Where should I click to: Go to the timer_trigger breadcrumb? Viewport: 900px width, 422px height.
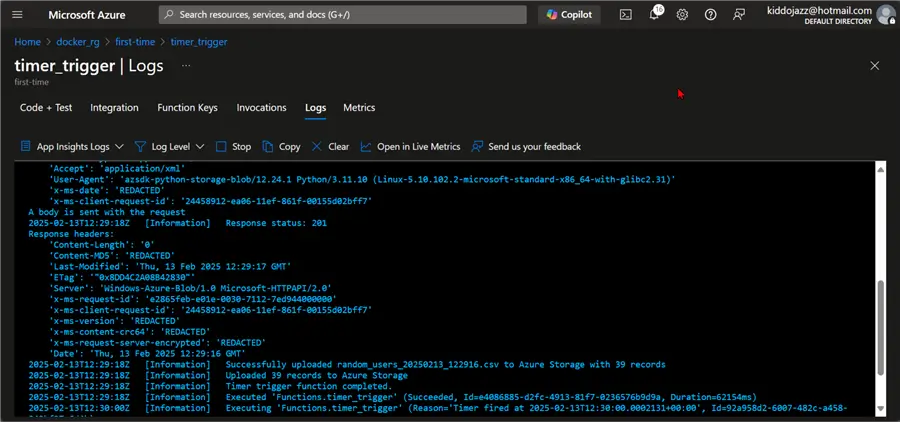199,42
